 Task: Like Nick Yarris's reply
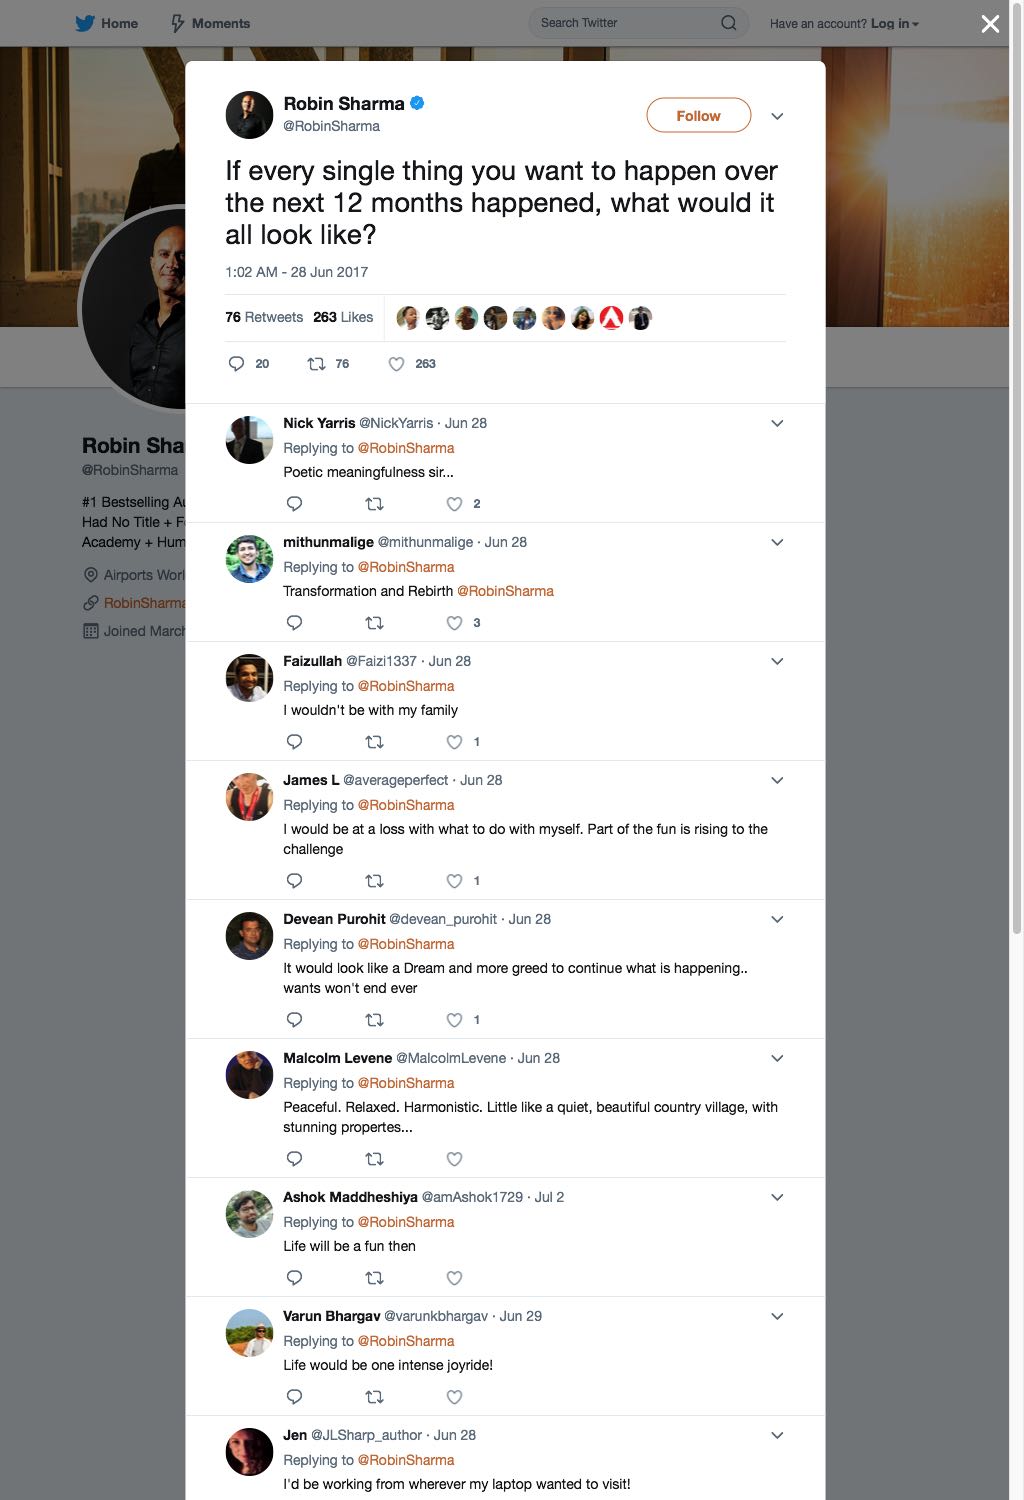pos(454,504)
